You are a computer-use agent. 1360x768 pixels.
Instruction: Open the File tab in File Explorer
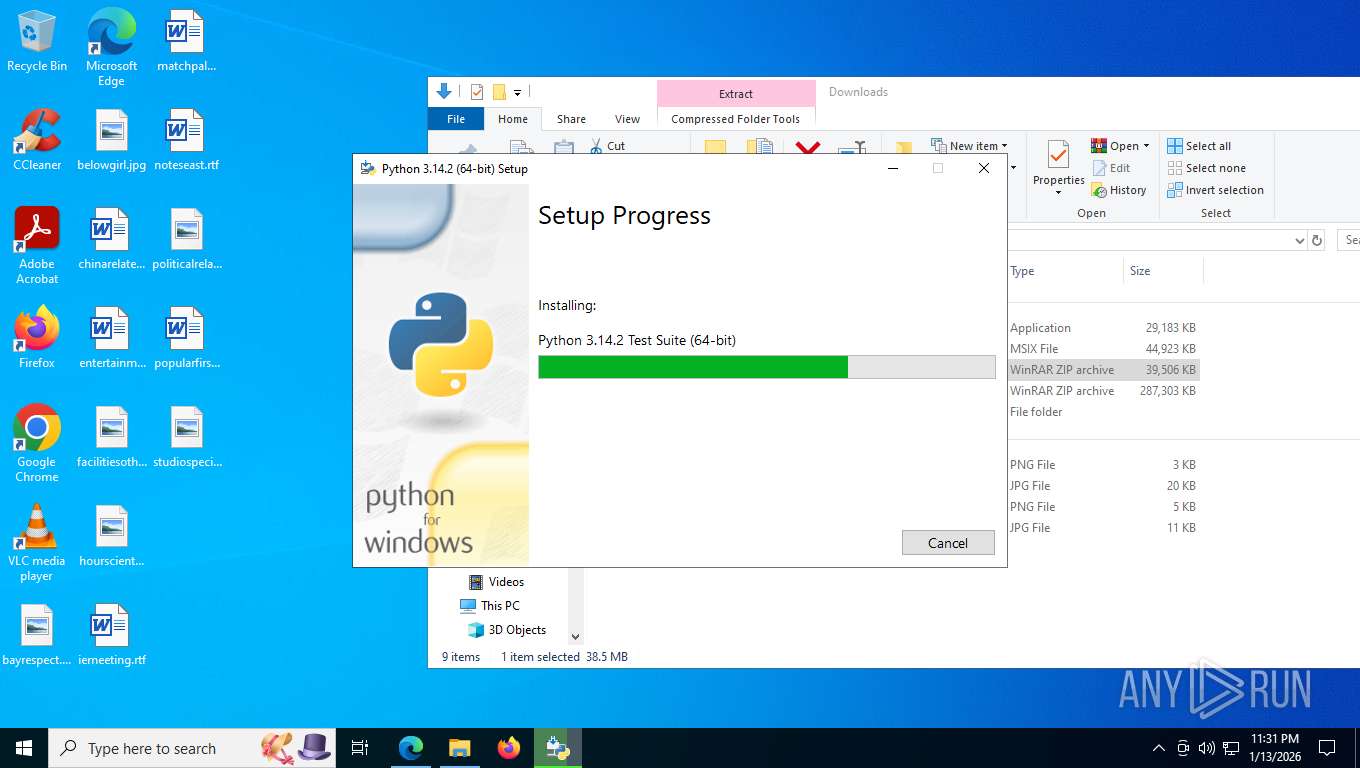click(456, 119)
